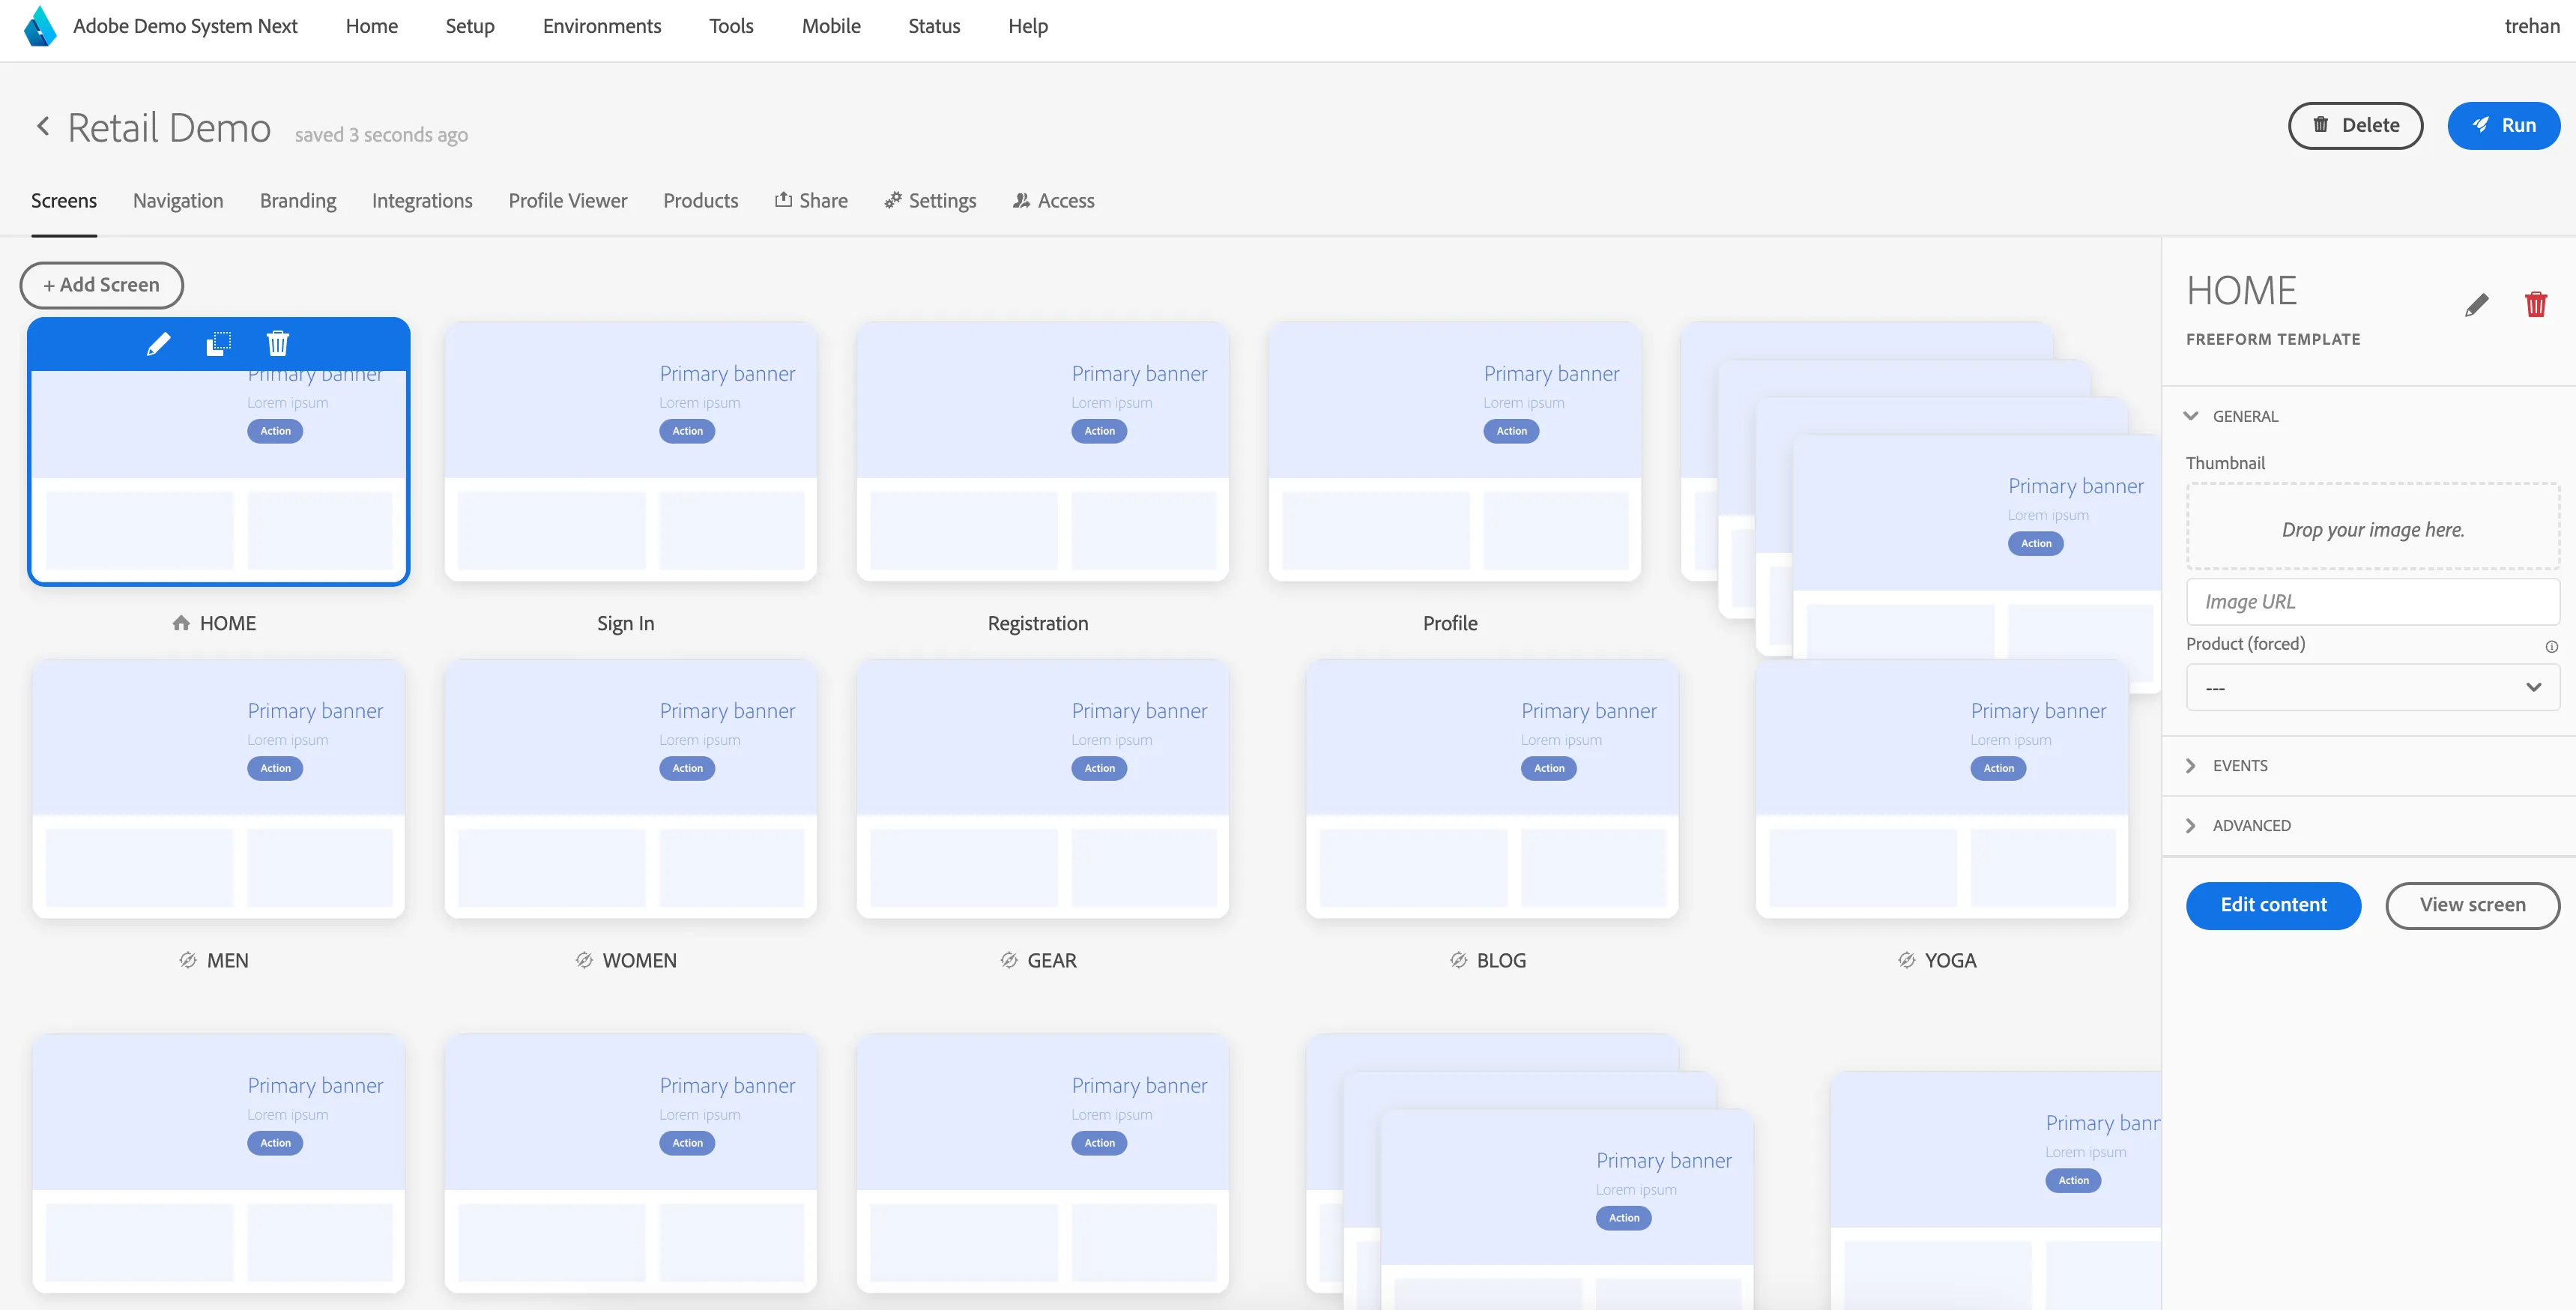The width and height of the screenshot is (2576, 1310).
Task: Click the Image URL input field
Action: [x=2372, y=602]
